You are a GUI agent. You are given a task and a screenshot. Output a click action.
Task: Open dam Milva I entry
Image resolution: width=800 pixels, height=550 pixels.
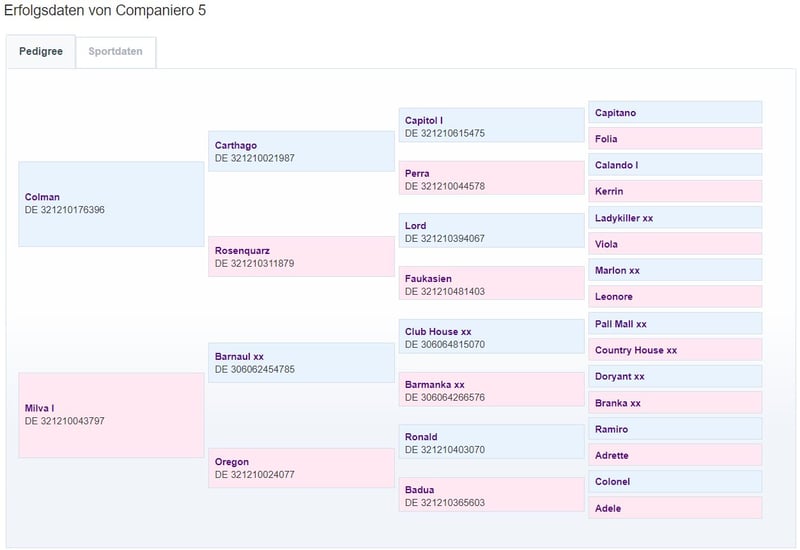111,415
